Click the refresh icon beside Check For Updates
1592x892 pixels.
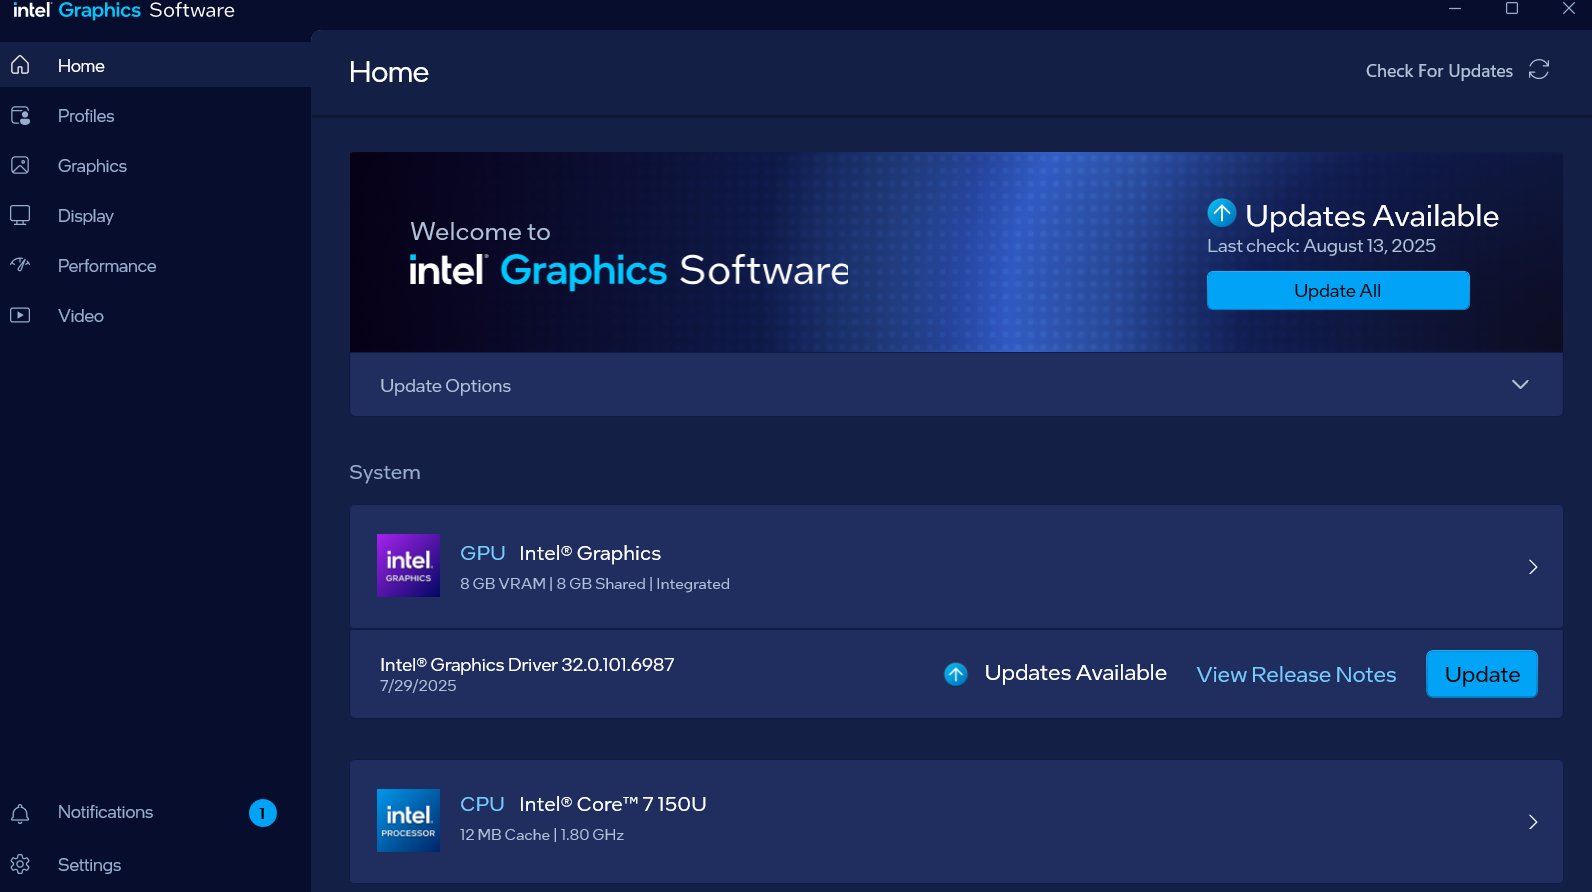pyautogui.click(x=1539, y=69)
